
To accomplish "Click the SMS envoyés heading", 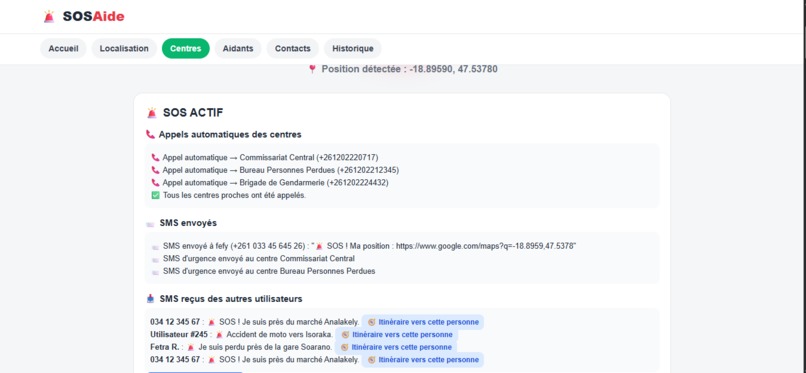I will [x=188, y=223].
